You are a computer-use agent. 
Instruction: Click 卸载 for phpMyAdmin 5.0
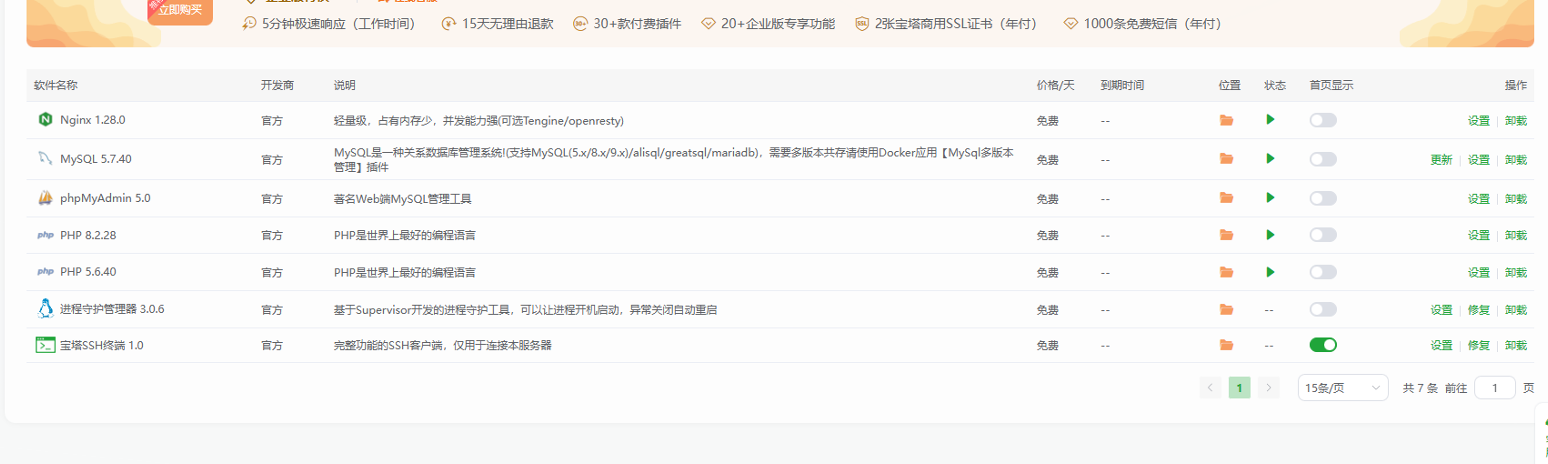tap(1516, 198)
